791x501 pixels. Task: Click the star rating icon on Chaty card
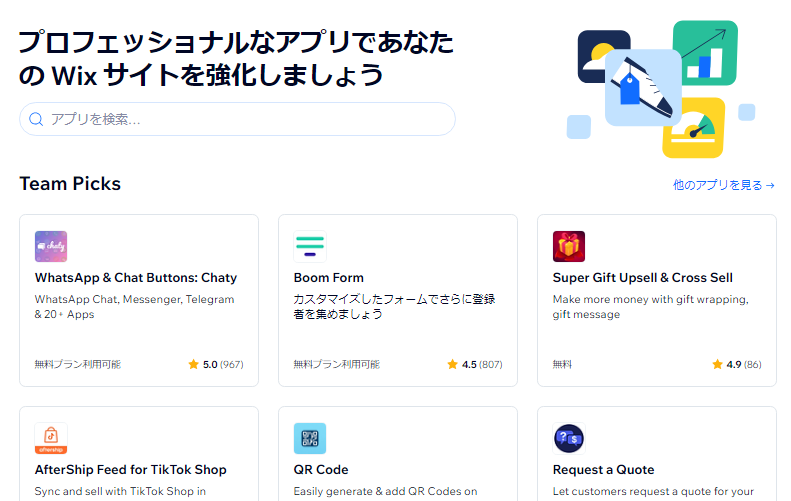pos(193,364)
